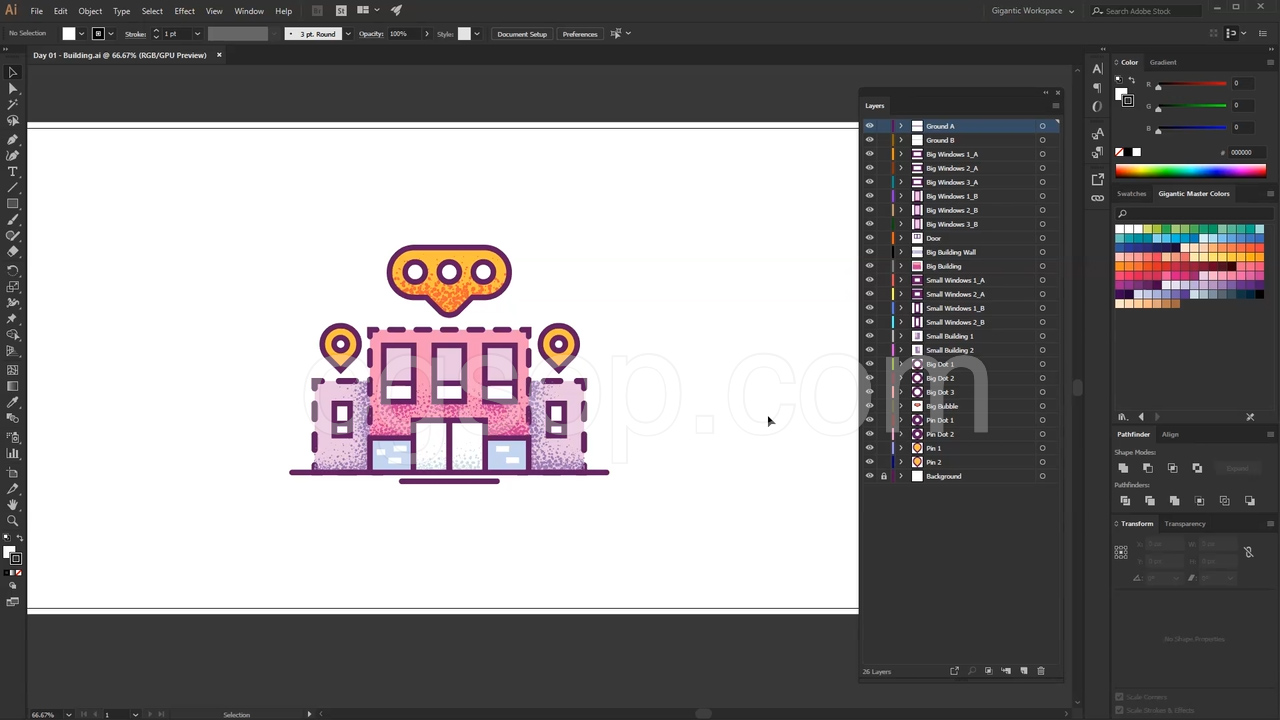Click the Delete Selection trash icon in Layers
1280x720 pixels.
coord(1040,671)
